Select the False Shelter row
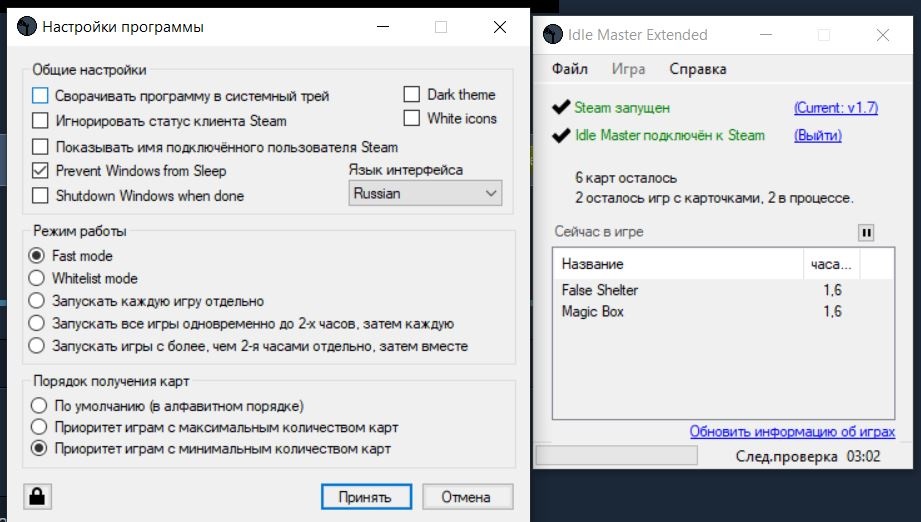This screenshot has width=921, height=522. 723,289
